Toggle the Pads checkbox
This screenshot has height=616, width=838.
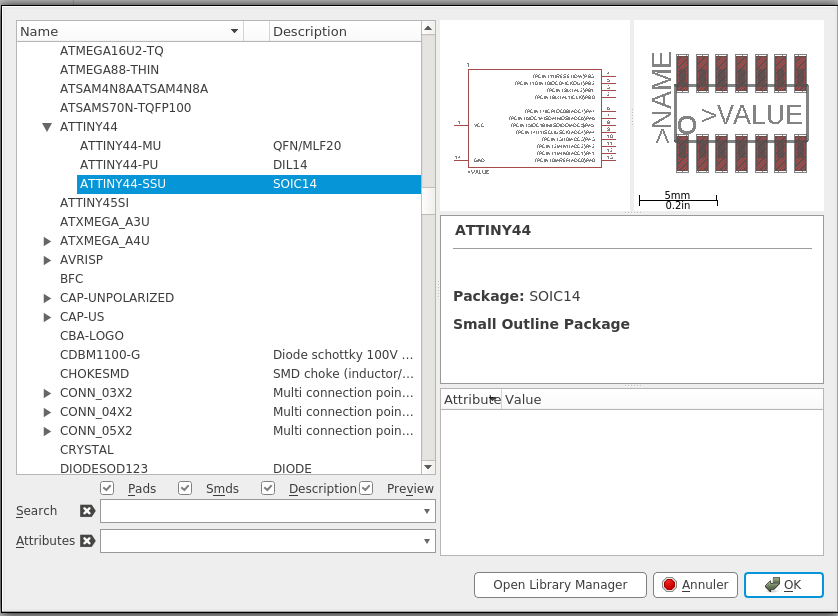click(107, 488)
